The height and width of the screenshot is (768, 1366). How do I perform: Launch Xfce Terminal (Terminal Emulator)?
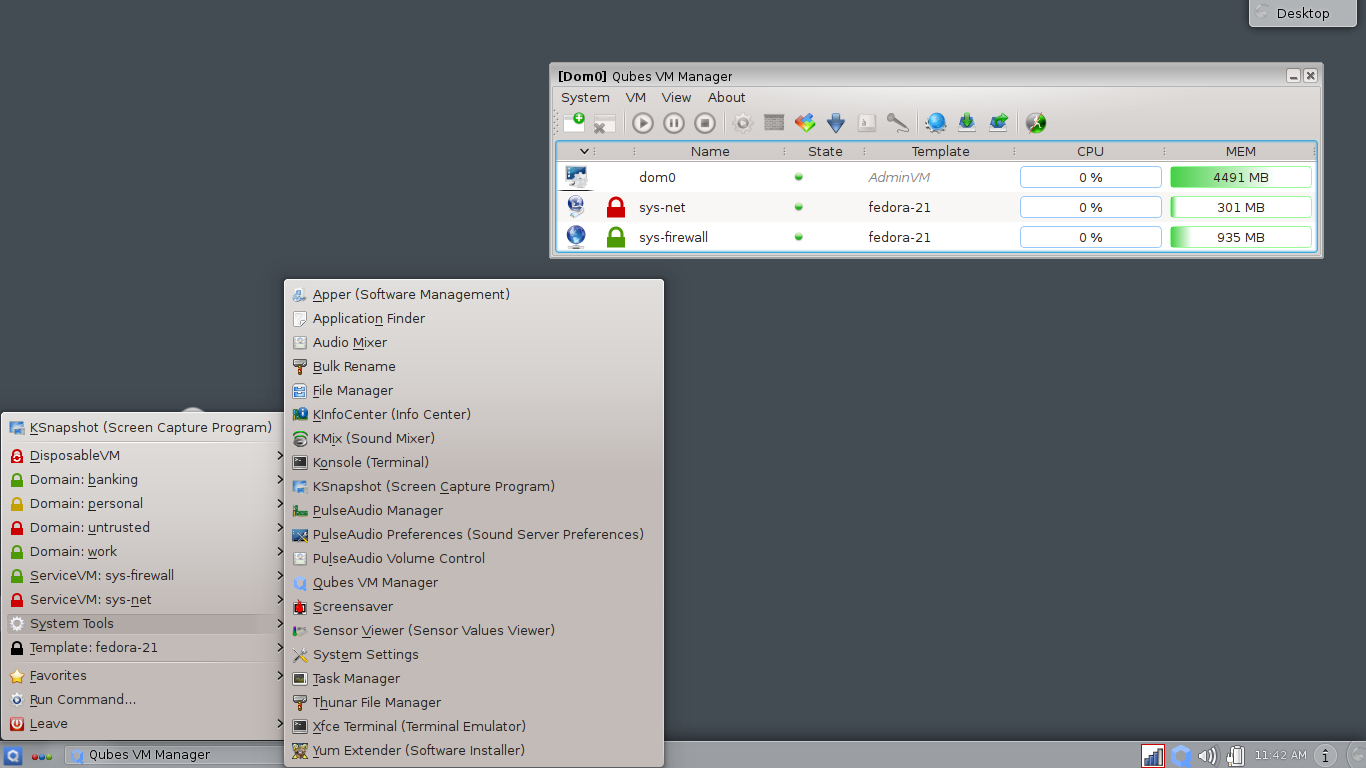click(x=474, y=726)
